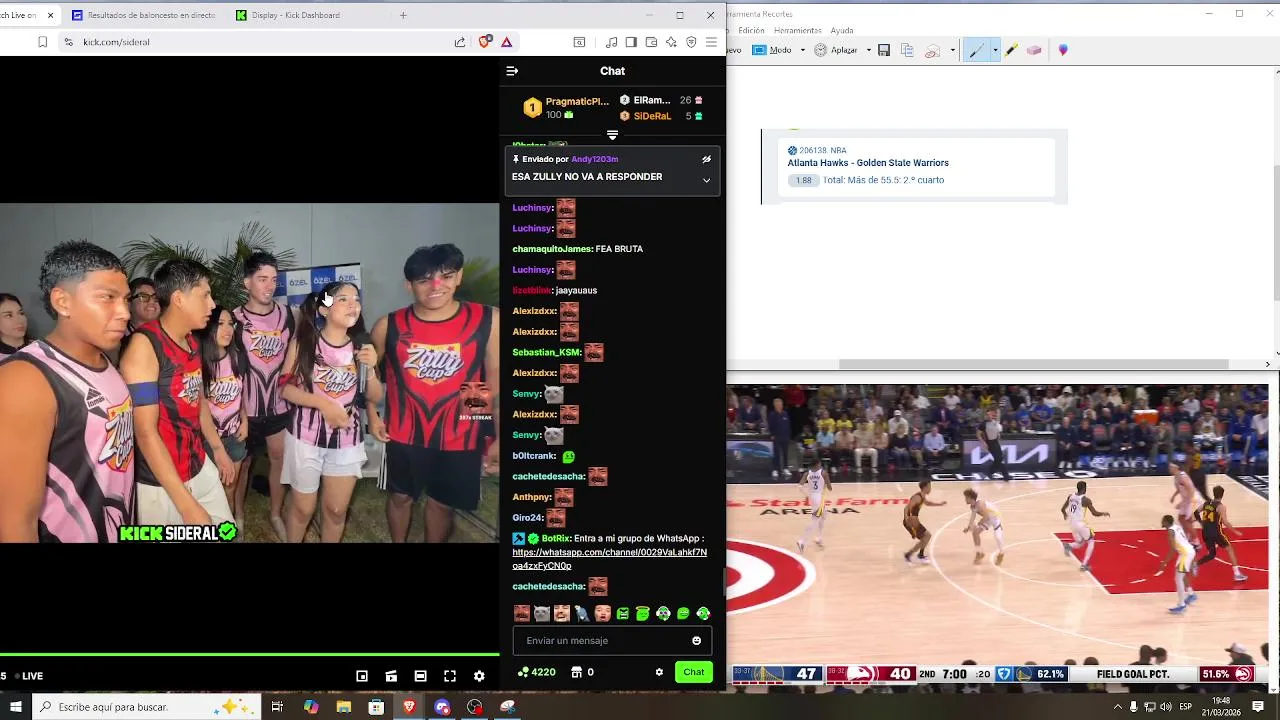Open a new browser tab
Image resolution: width=1280 pixels, height=720 pixels.
point(403,15)
